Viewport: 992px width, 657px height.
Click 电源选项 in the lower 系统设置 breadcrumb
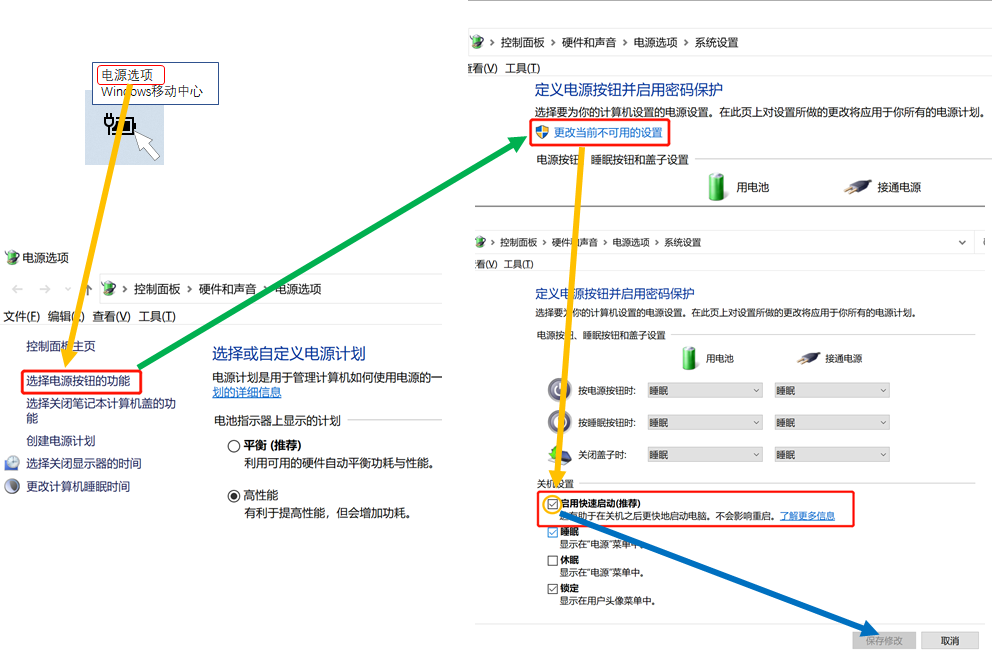[631, 242]
